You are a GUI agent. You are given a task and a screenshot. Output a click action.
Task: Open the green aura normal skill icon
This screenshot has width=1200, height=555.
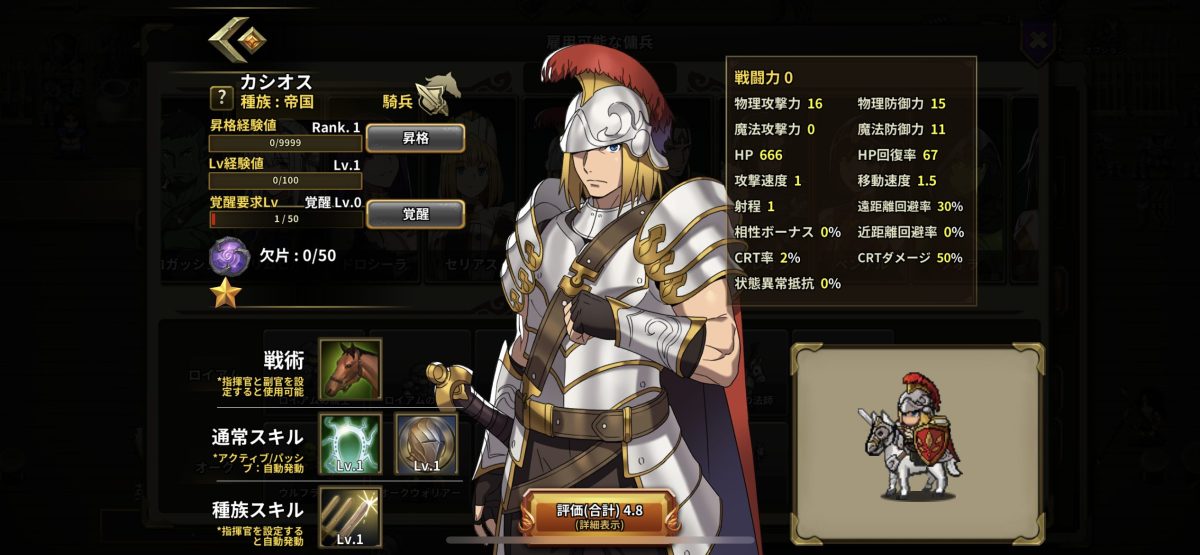(350, 444)
